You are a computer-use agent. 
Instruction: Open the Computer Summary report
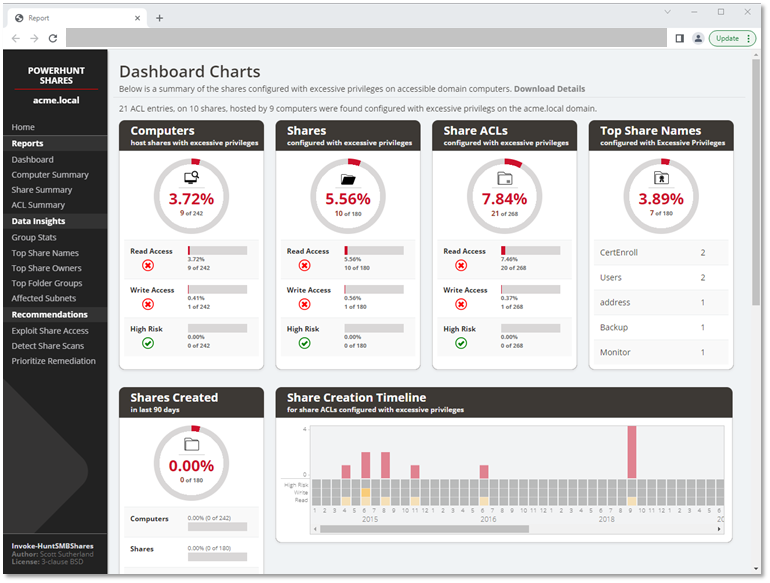50,175
